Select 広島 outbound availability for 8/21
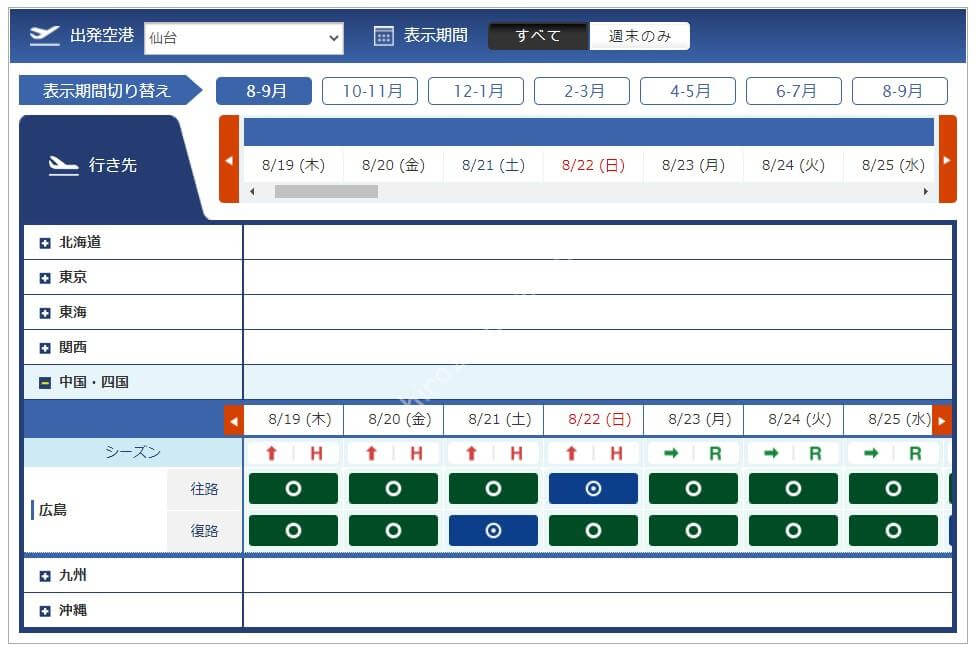Screen dimensions: 976x651 point(493,489)
